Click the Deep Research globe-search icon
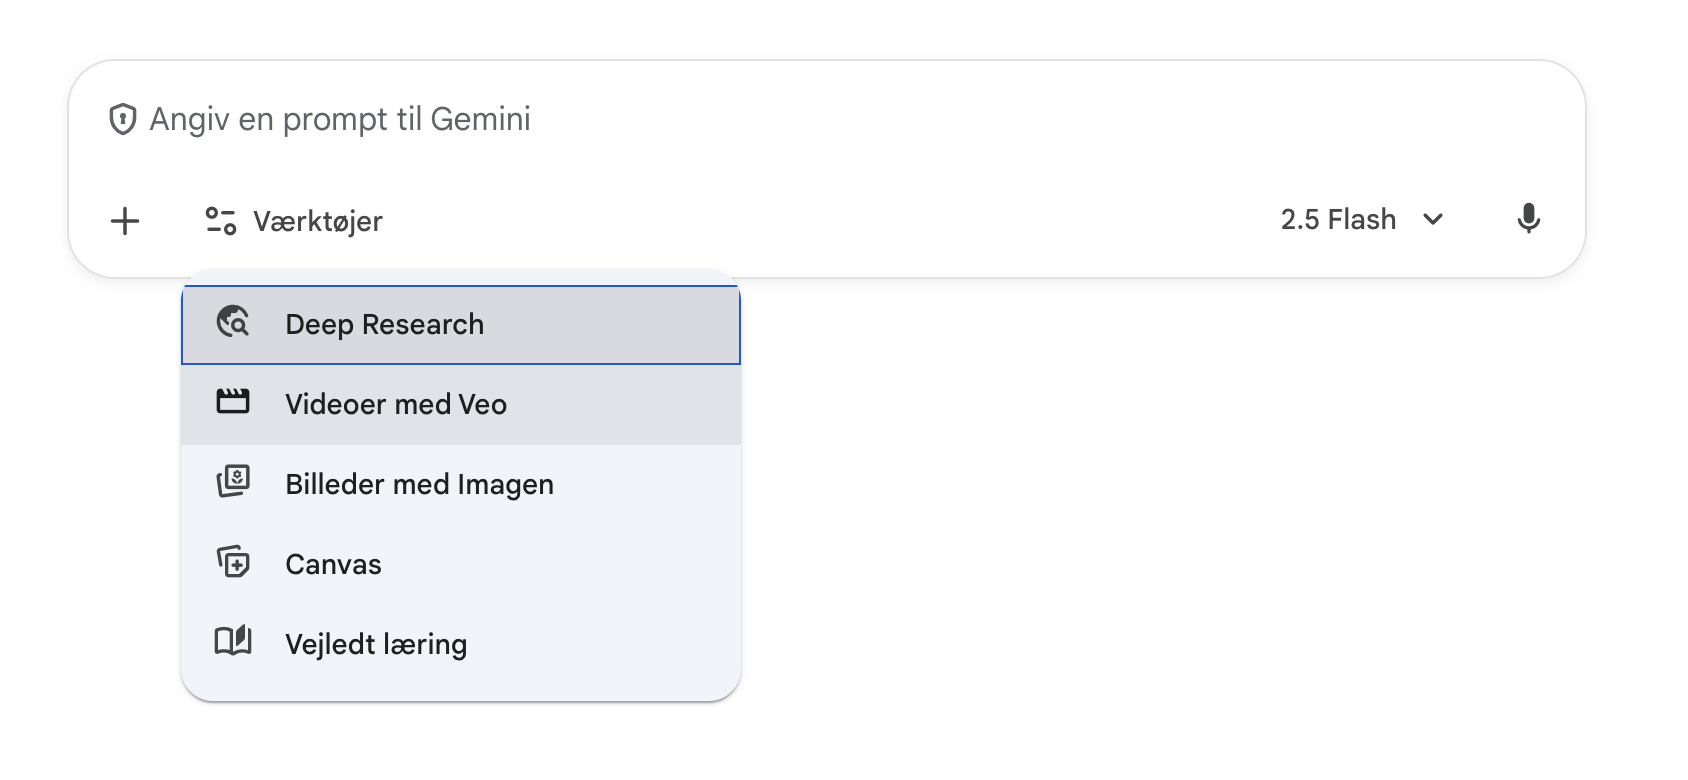This screenshot has width=1688, height=780. (x=233, y=322)
